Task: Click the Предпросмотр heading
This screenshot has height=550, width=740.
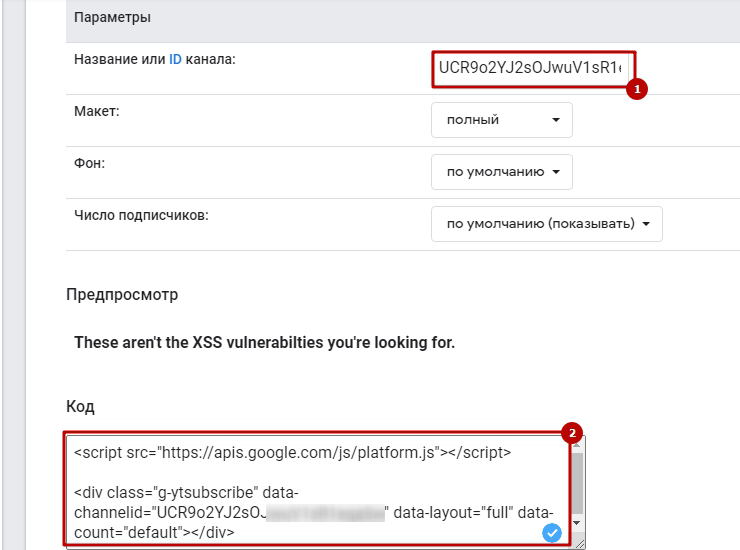Action: [122, 295]
